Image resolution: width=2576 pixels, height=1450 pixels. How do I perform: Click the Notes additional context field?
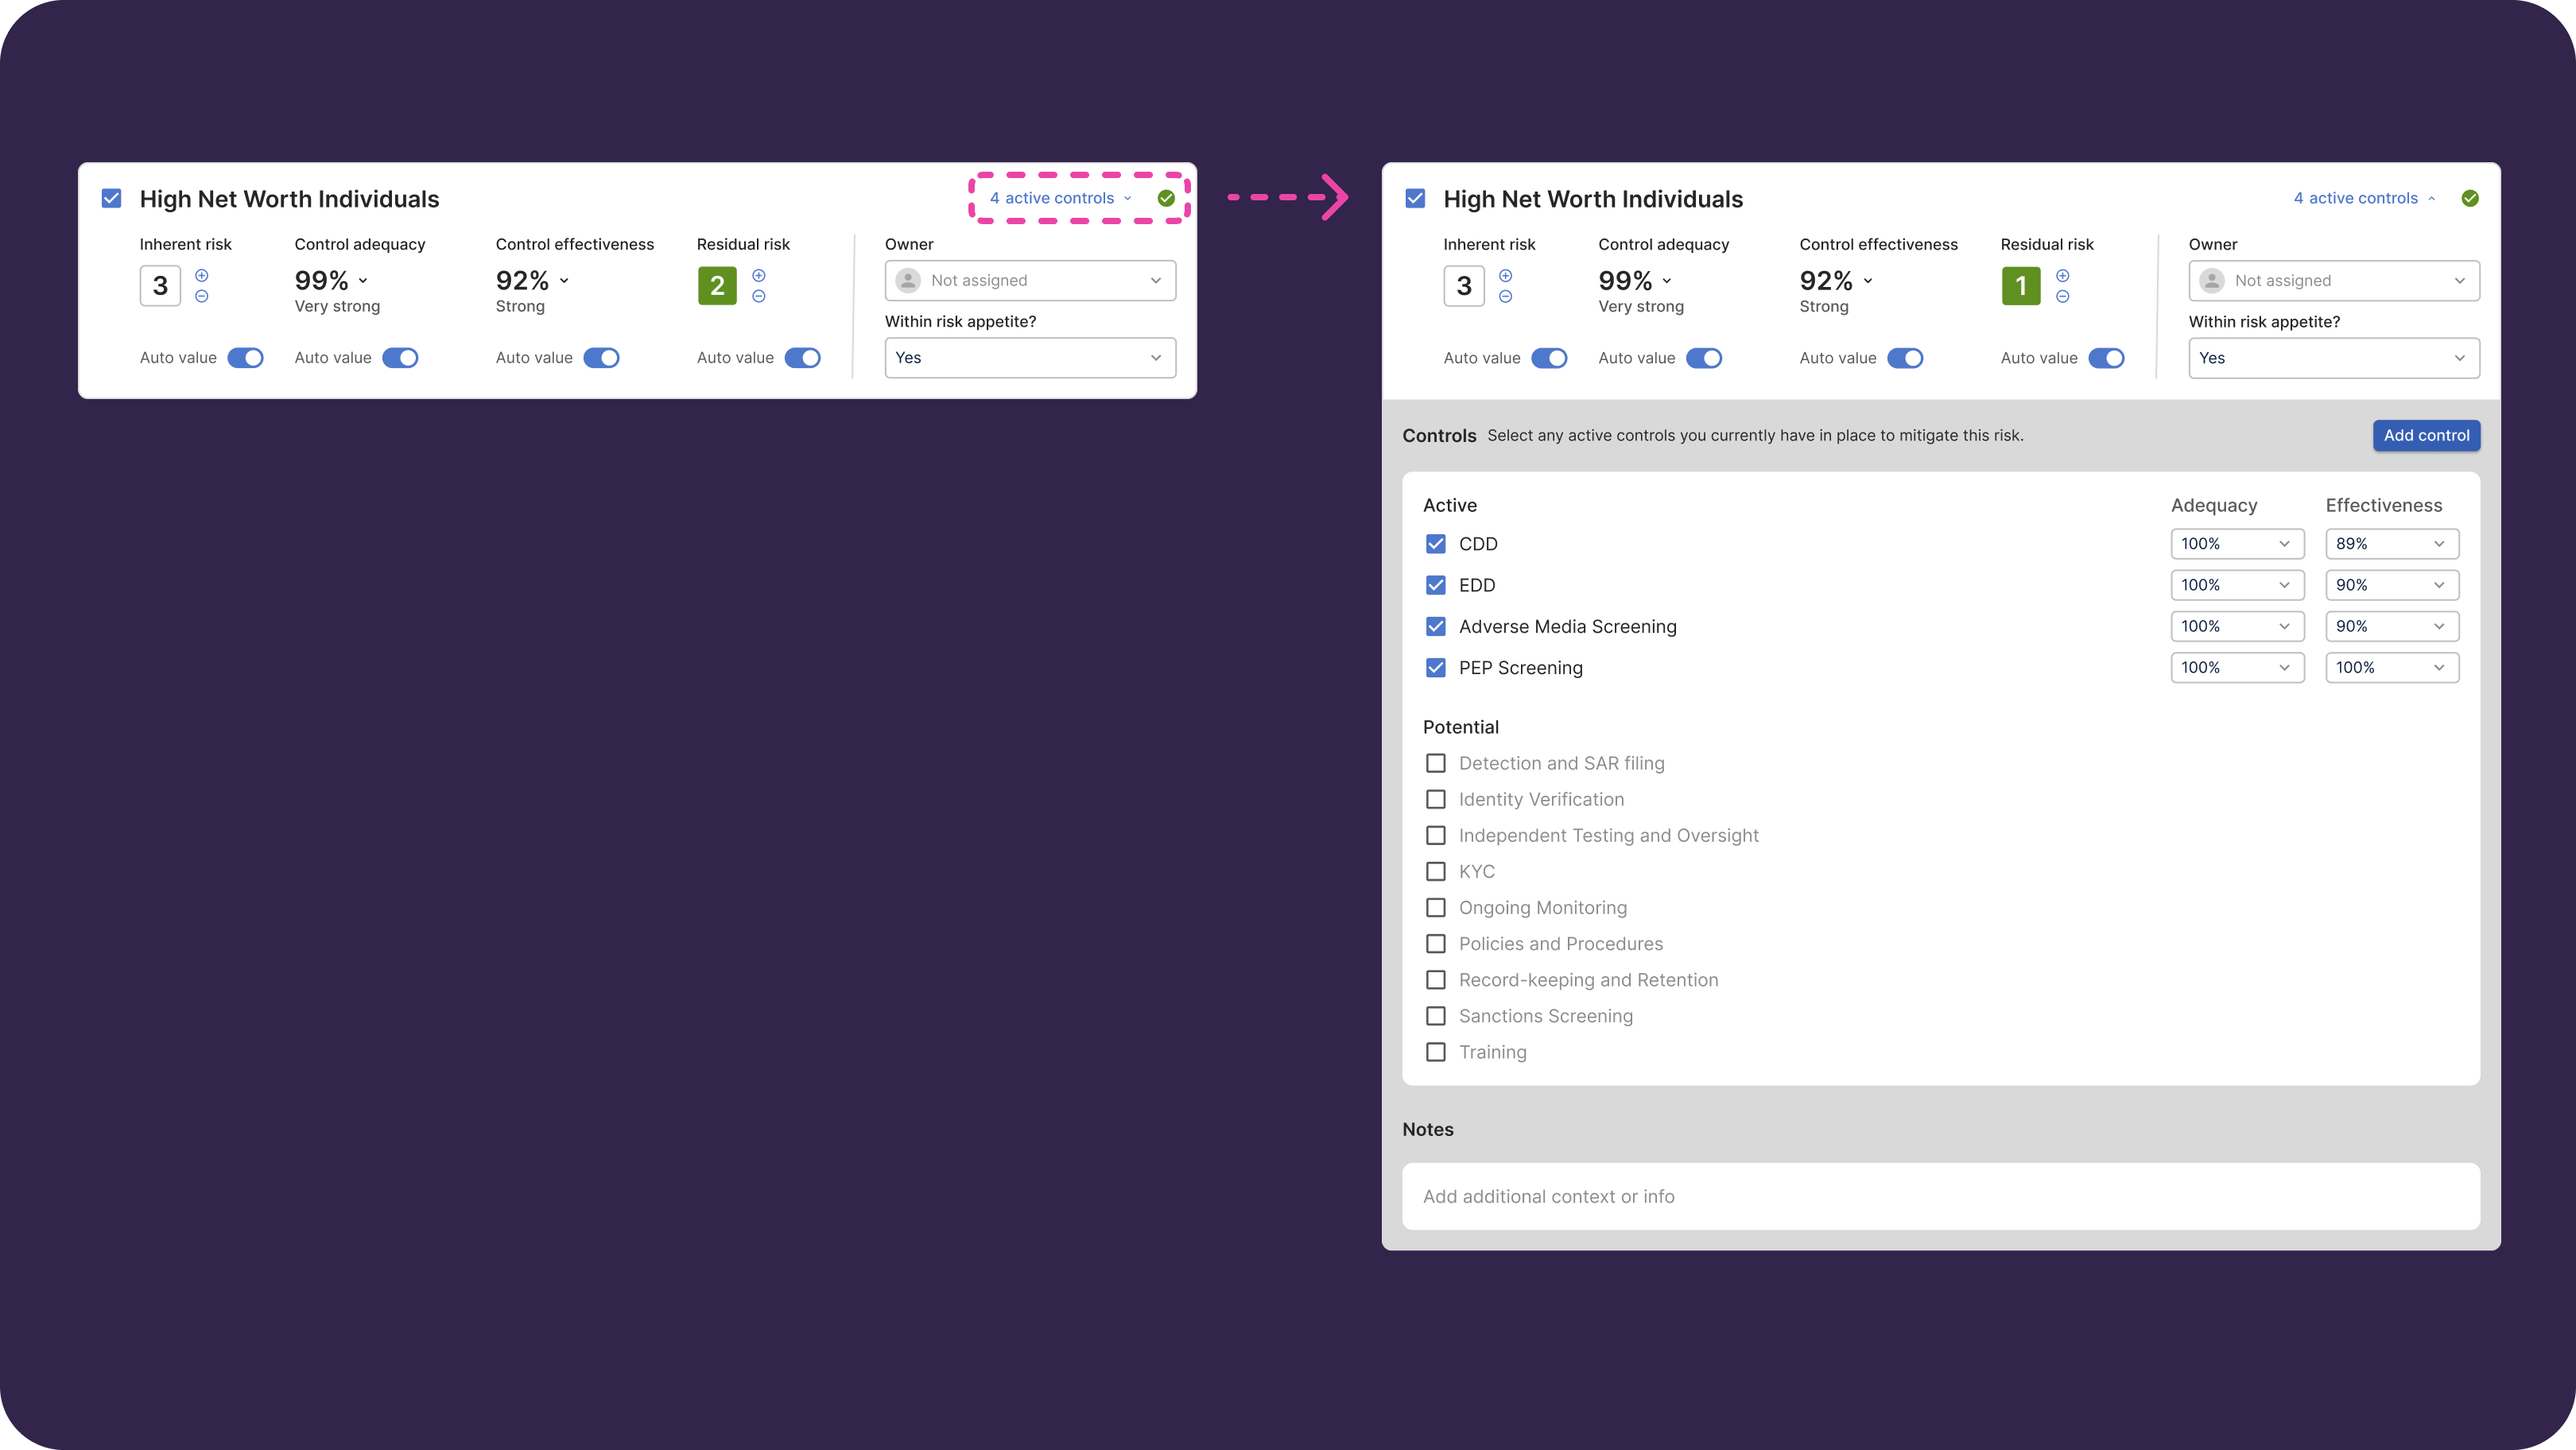coord(1940,1196)
